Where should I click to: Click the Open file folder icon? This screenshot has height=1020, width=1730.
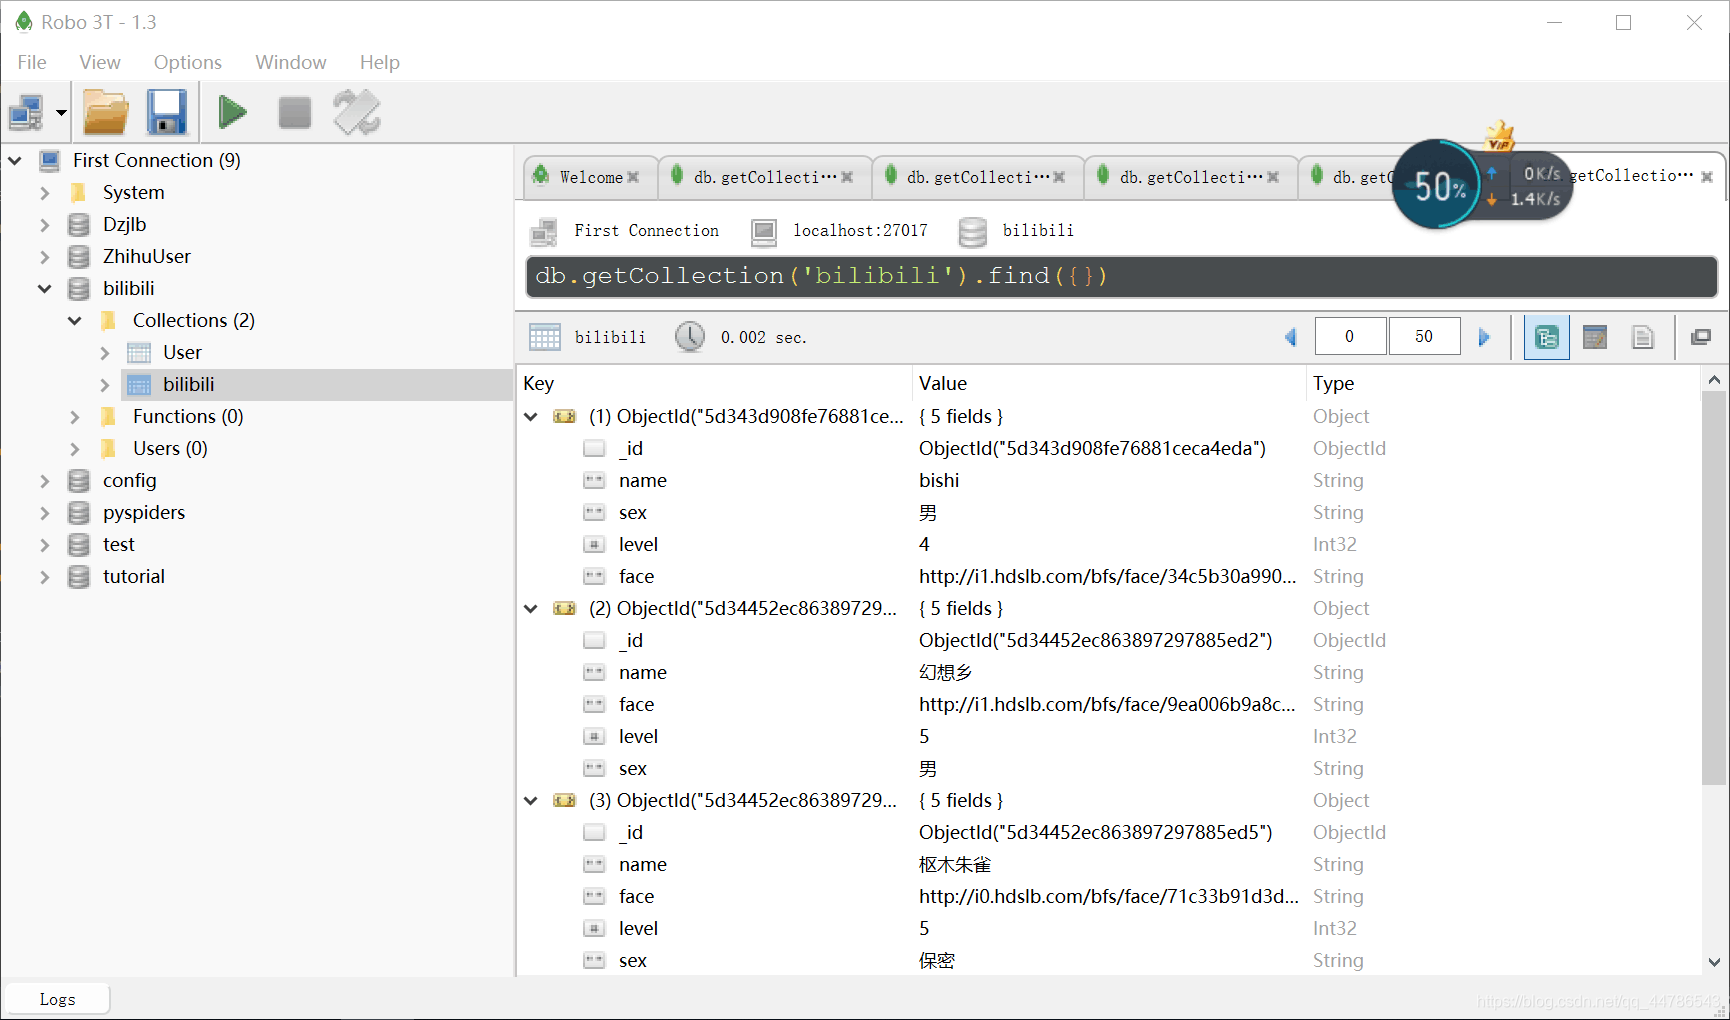click(106, 112)
